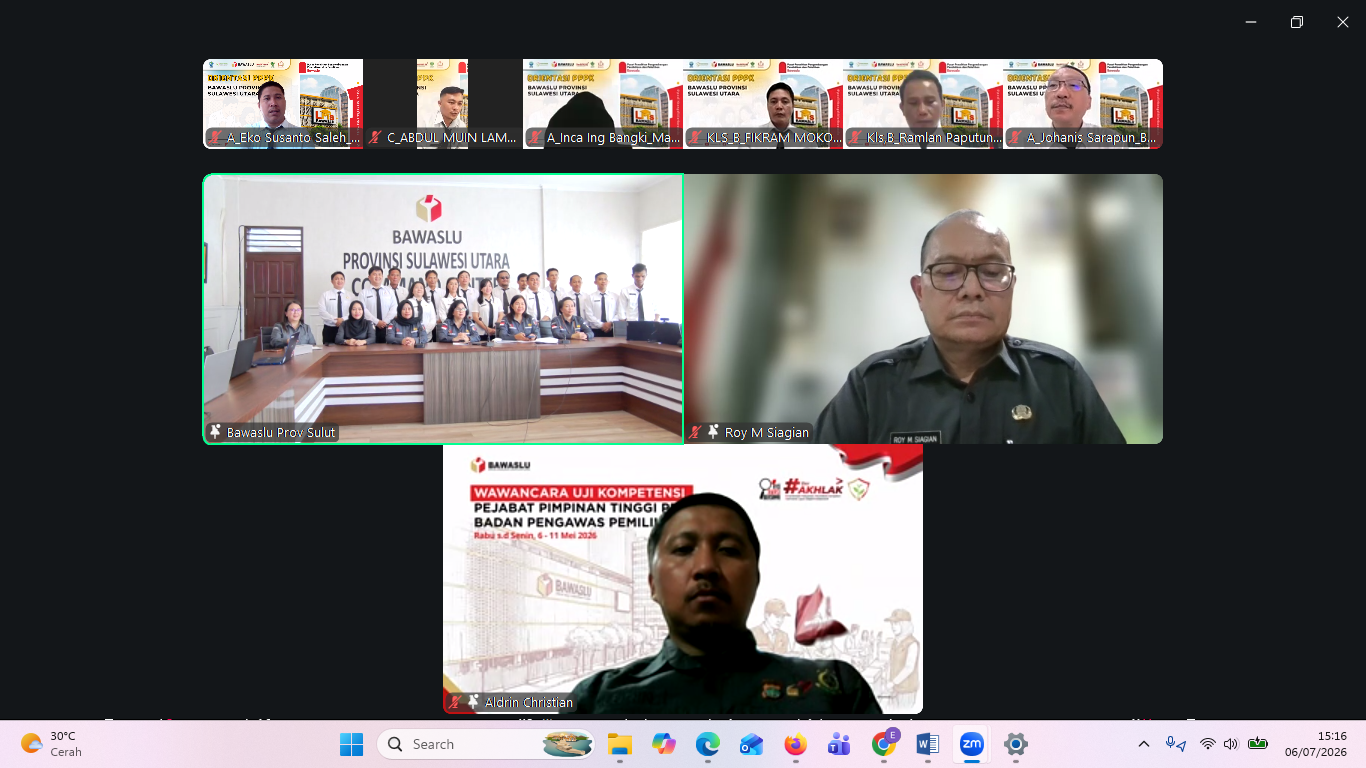Image resolution: width=1366 pixels, height=768 pixels.
Task: Click muted mic icon beside A_Johanis Sarapun
Action: [x=1015, y=138]
